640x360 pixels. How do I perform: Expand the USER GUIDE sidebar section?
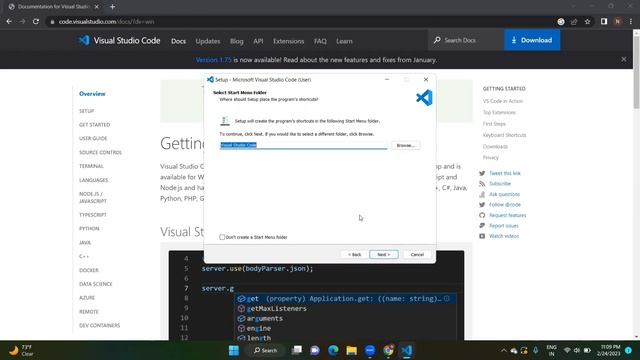(93, 138)
